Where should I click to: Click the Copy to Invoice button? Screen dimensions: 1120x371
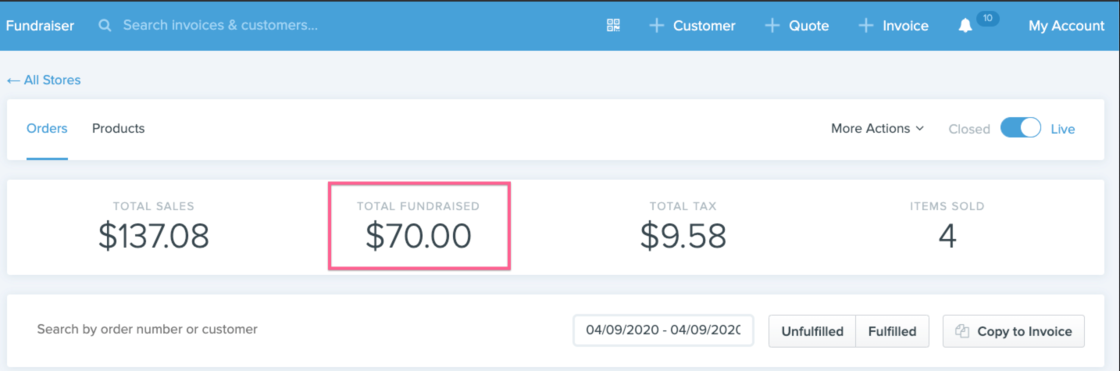(1014, 331)
